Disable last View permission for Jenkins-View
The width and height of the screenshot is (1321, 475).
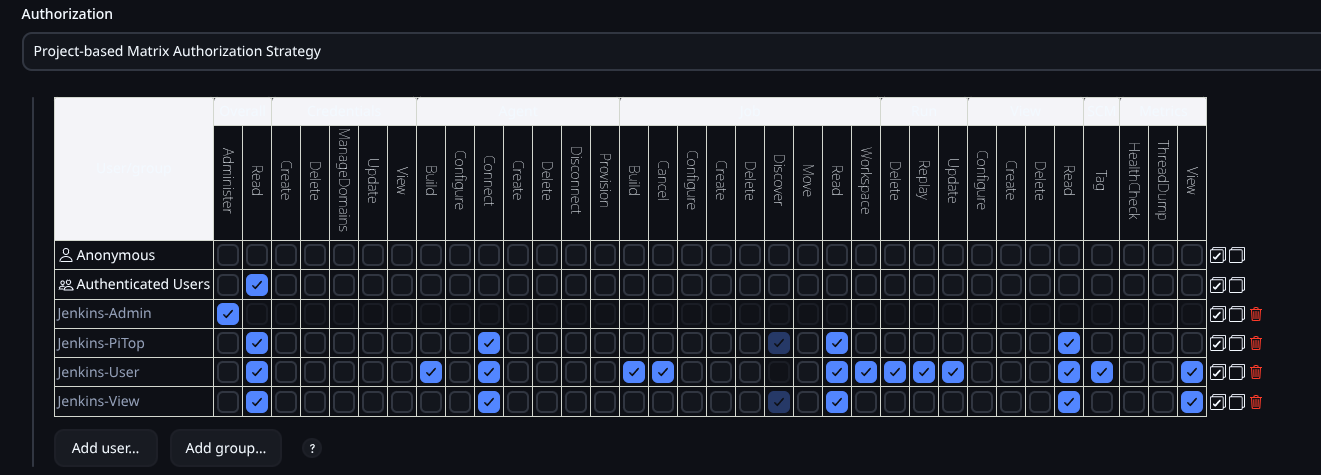(x=1191, y=402)
